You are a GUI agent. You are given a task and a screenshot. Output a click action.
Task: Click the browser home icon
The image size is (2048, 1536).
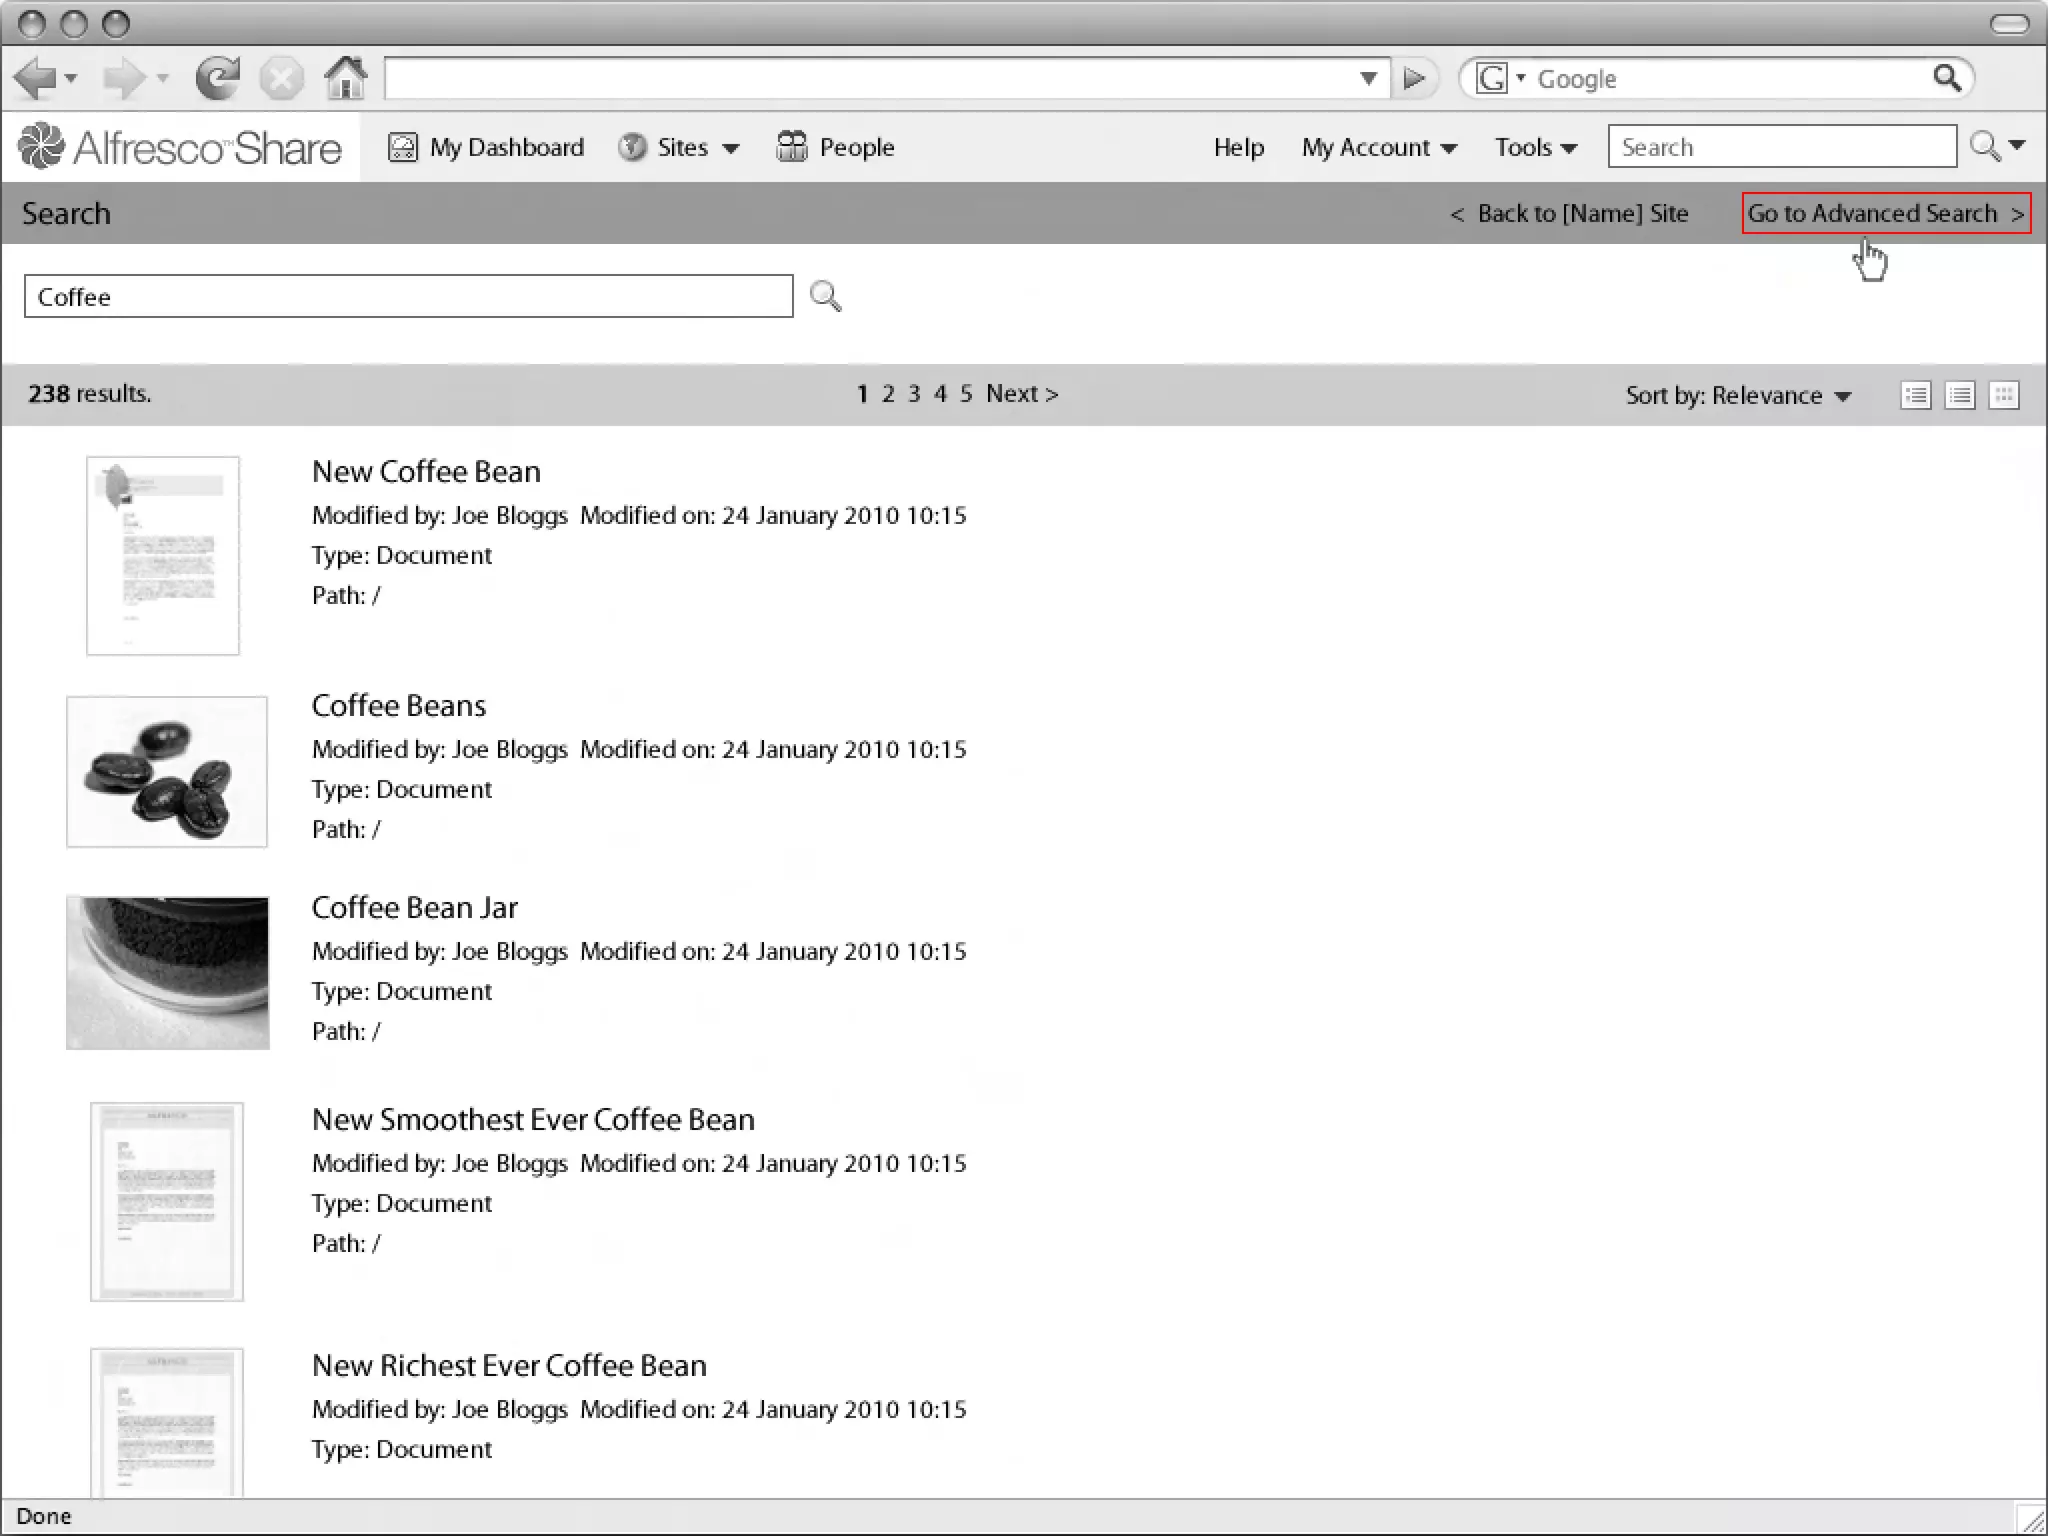345,78
